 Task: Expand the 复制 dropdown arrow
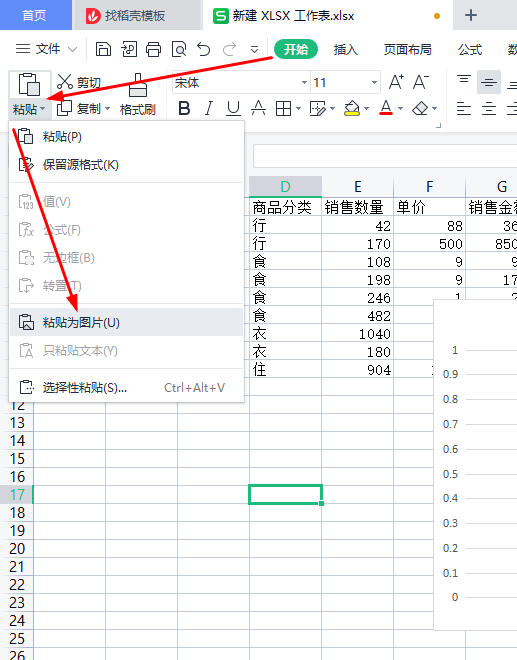108,109
